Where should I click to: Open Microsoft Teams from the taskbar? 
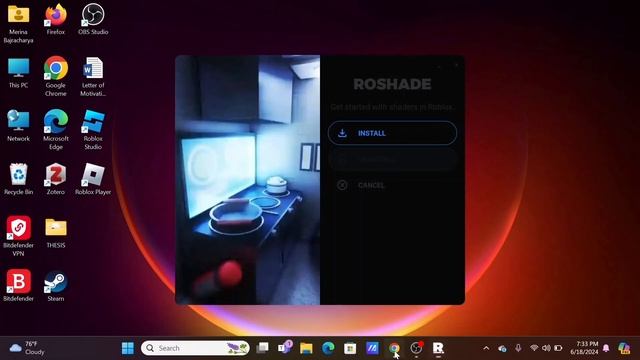coord(284,348)
